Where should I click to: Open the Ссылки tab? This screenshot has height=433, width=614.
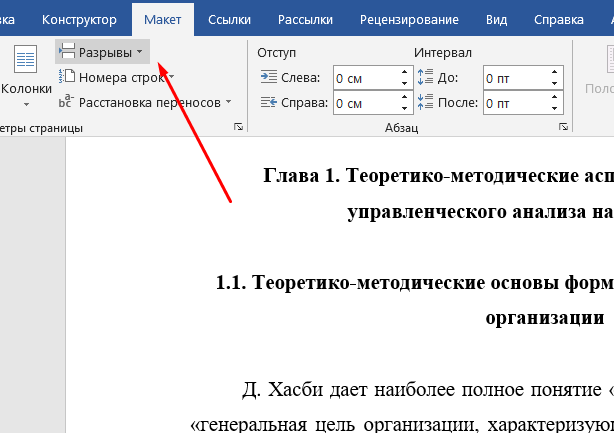229,20
